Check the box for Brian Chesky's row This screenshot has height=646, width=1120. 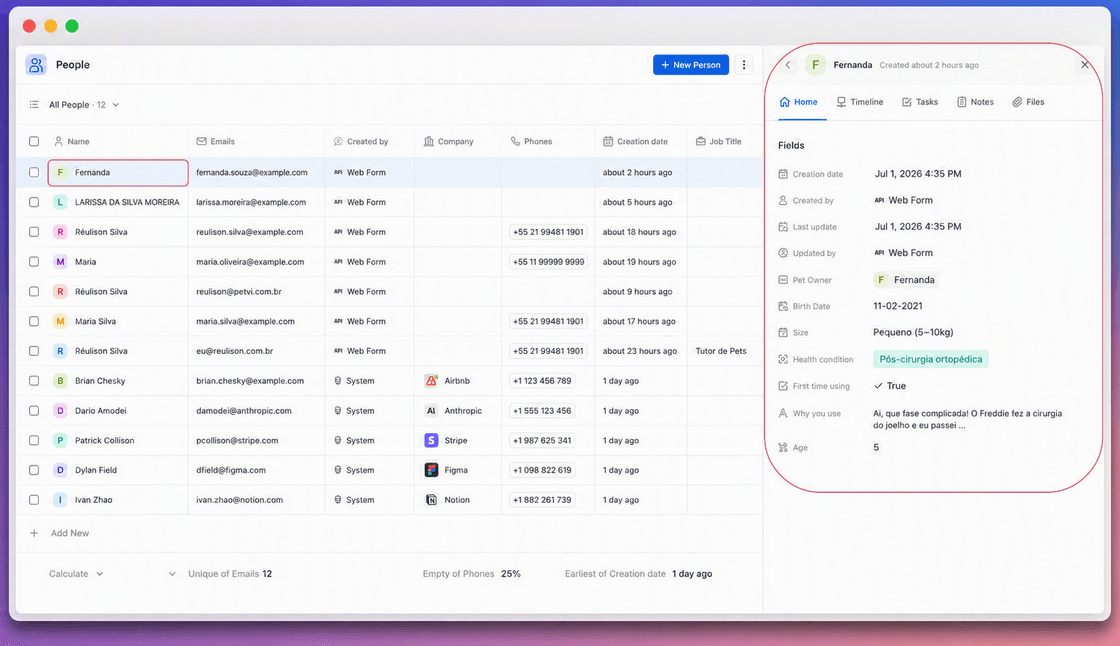[34, 381]
